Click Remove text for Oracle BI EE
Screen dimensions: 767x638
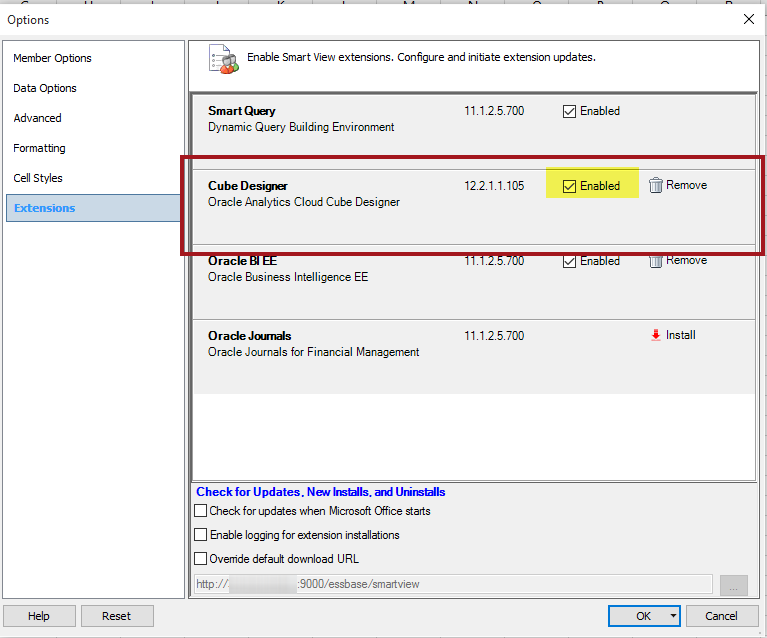pyautogui.click(x=686, y=260)
